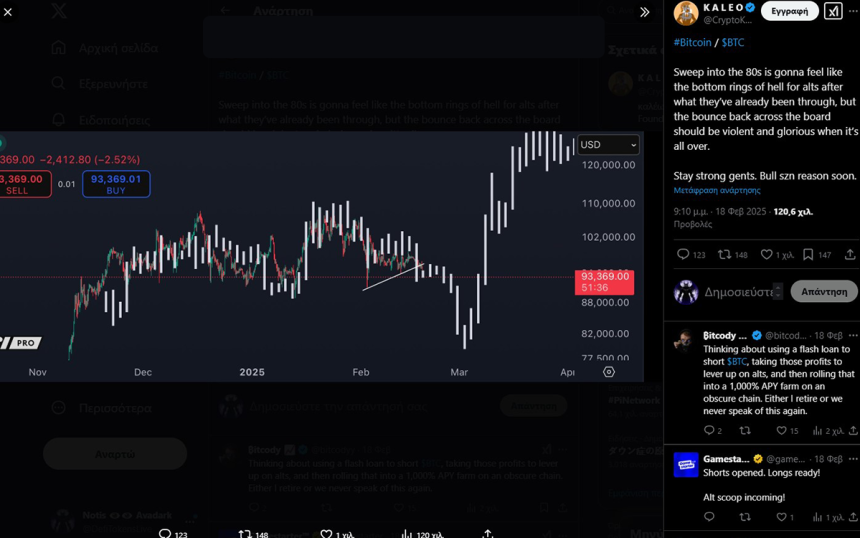Image resolution: width=860 pixels, height=538 pixels.
Task: Reply to Gamesta's comment
Action: coord(709,517)
